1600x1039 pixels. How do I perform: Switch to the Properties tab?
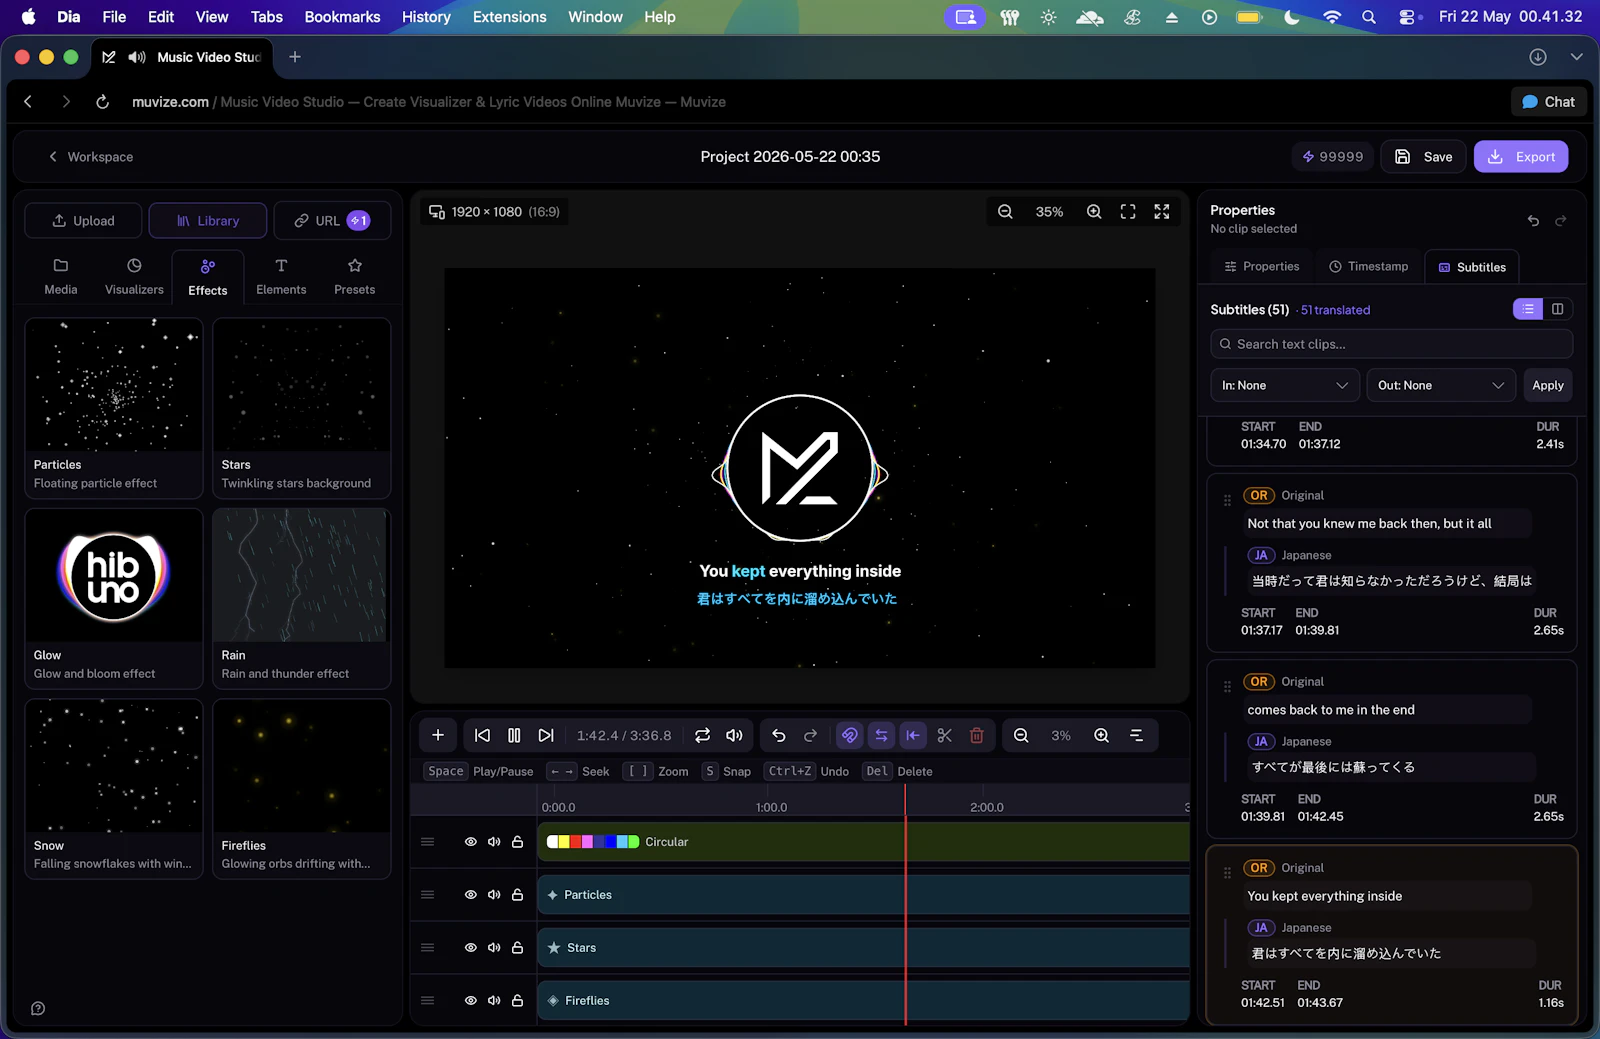point(1262,266)
